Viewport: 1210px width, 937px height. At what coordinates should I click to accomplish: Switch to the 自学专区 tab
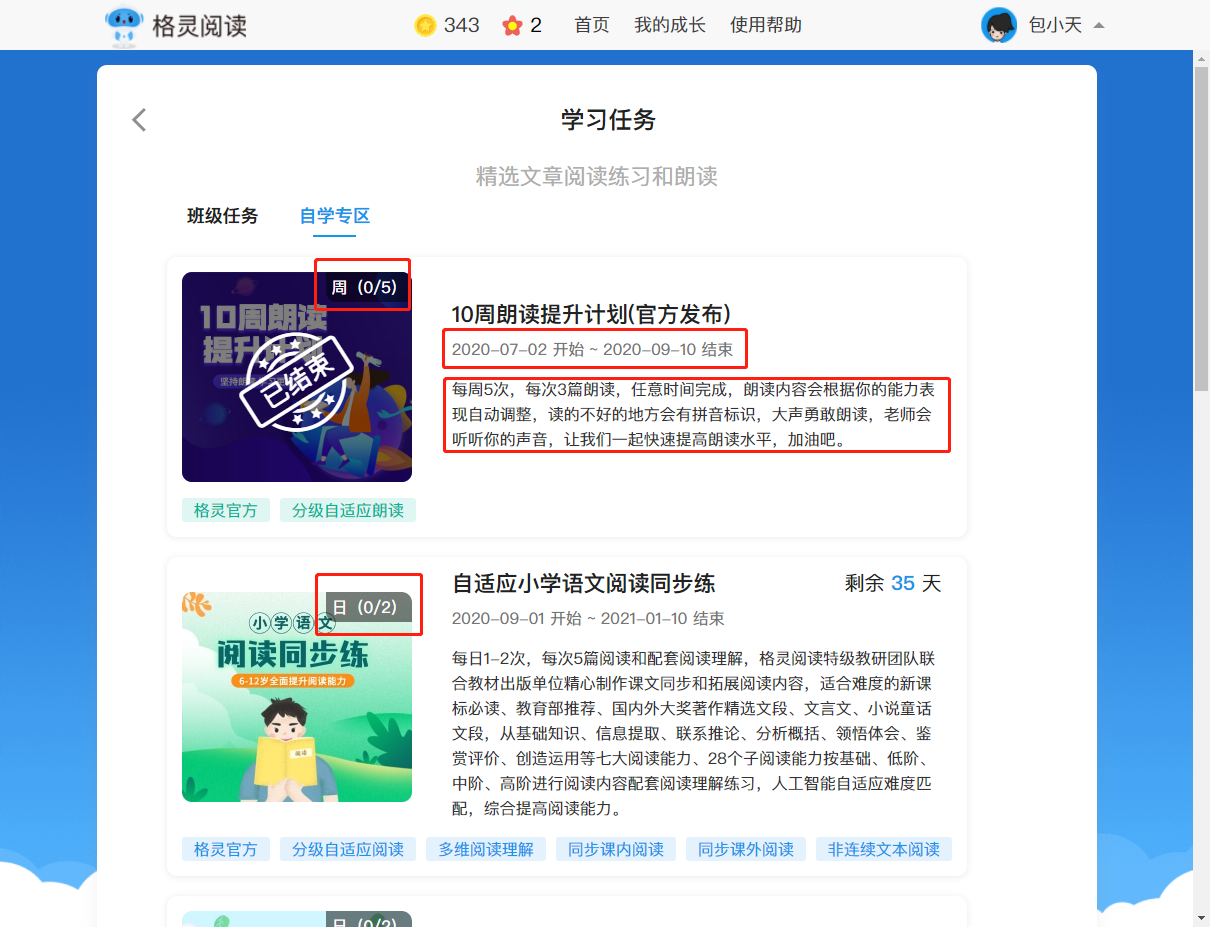[x=335, y=215]
